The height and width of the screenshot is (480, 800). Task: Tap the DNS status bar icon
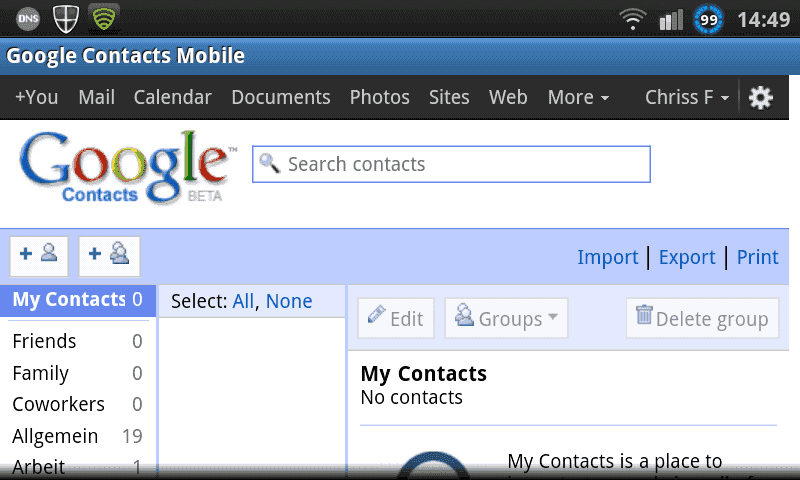coord(28,19)
